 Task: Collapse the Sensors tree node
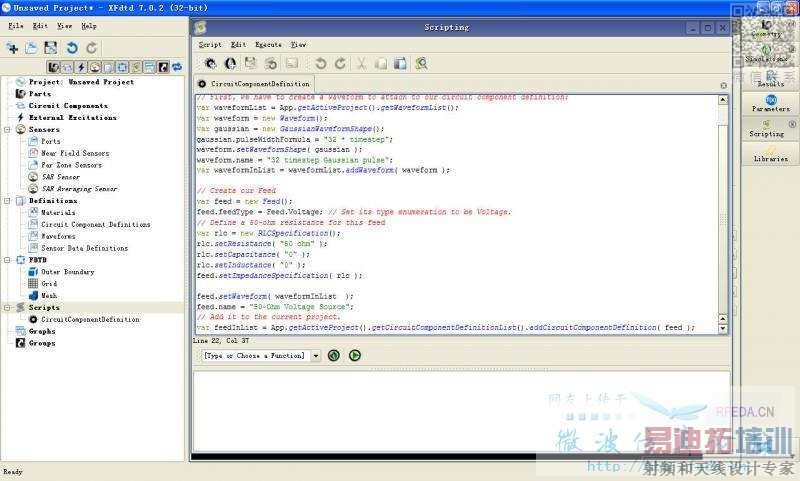point(7,130)
